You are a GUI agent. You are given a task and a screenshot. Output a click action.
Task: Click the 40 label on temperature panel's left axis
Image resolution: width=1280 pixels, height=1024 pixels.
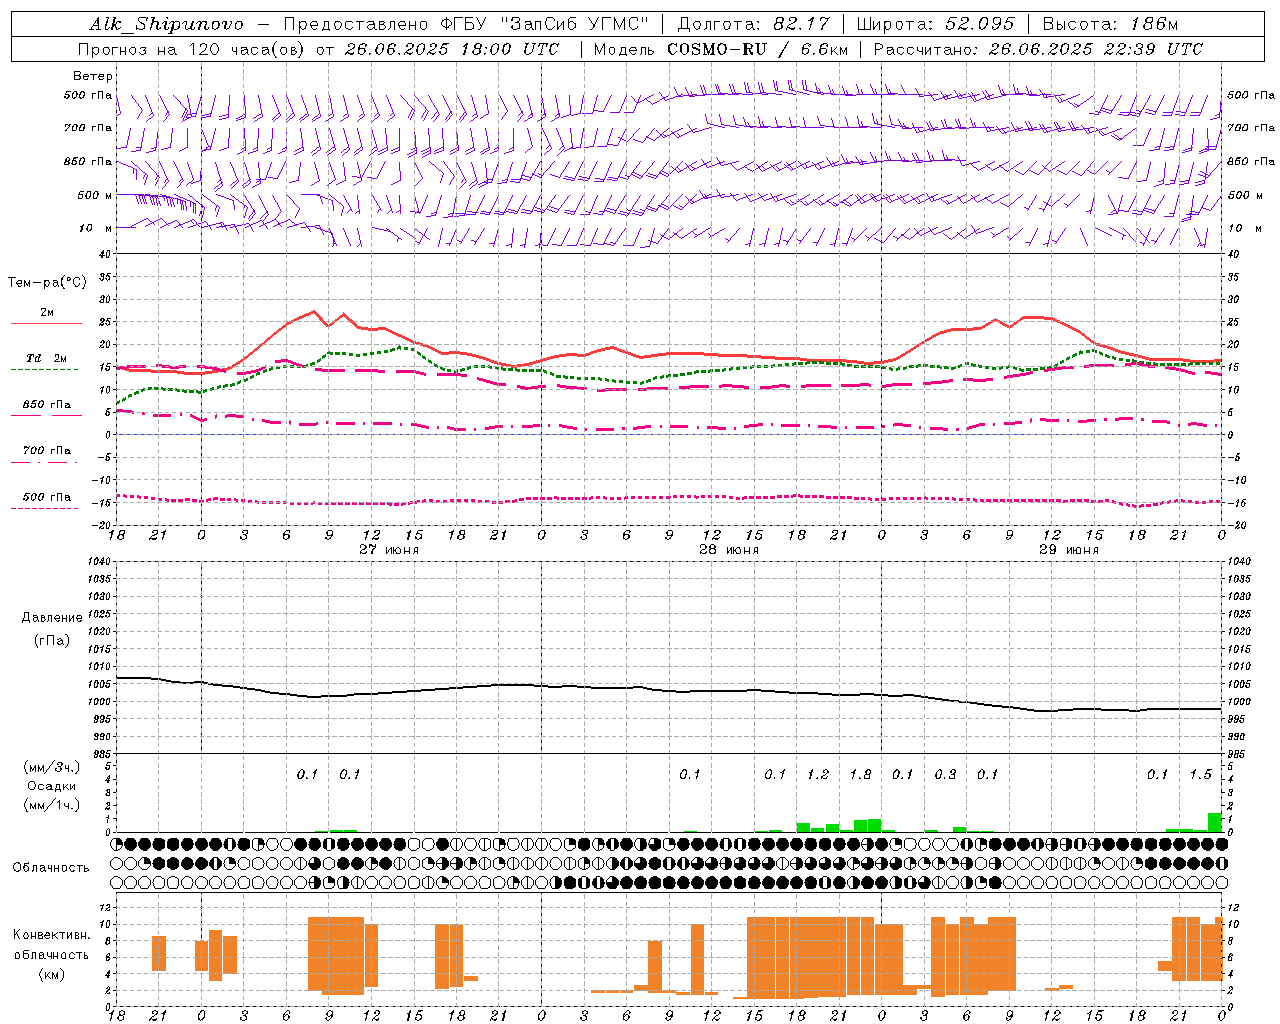(x=104, y=255)
